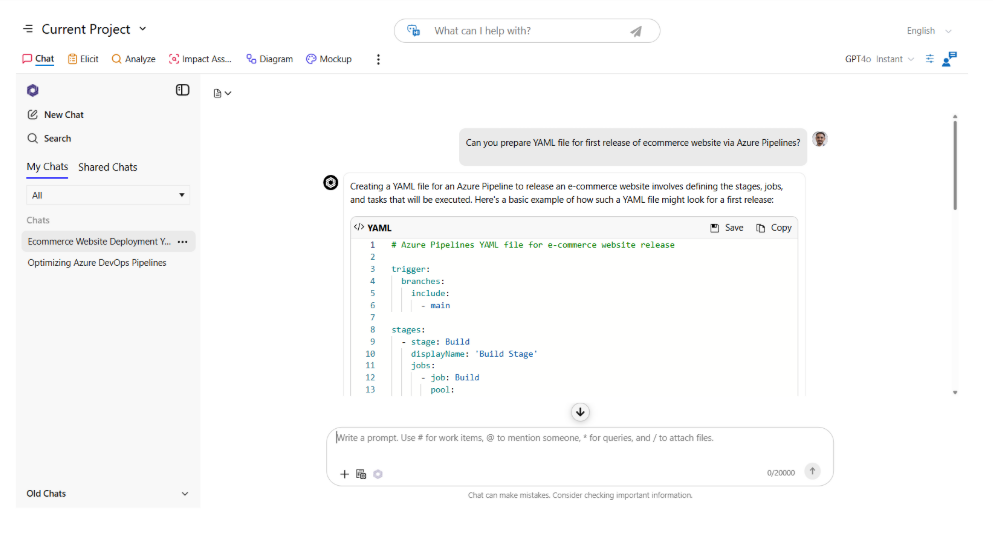Copy the YAML code block
Screen dimensions: 1007x533
click(774, 228)
